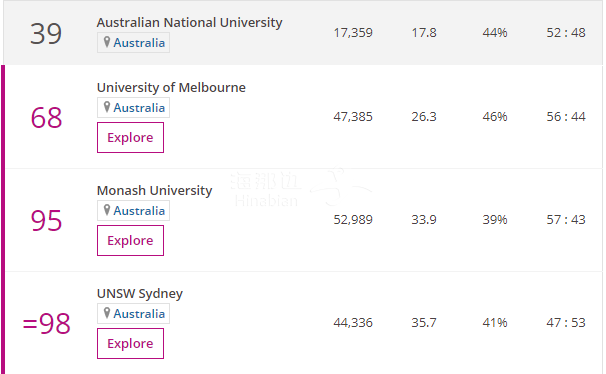
Task: Open the Monash University name link
Action: click(x=155, y=190)
